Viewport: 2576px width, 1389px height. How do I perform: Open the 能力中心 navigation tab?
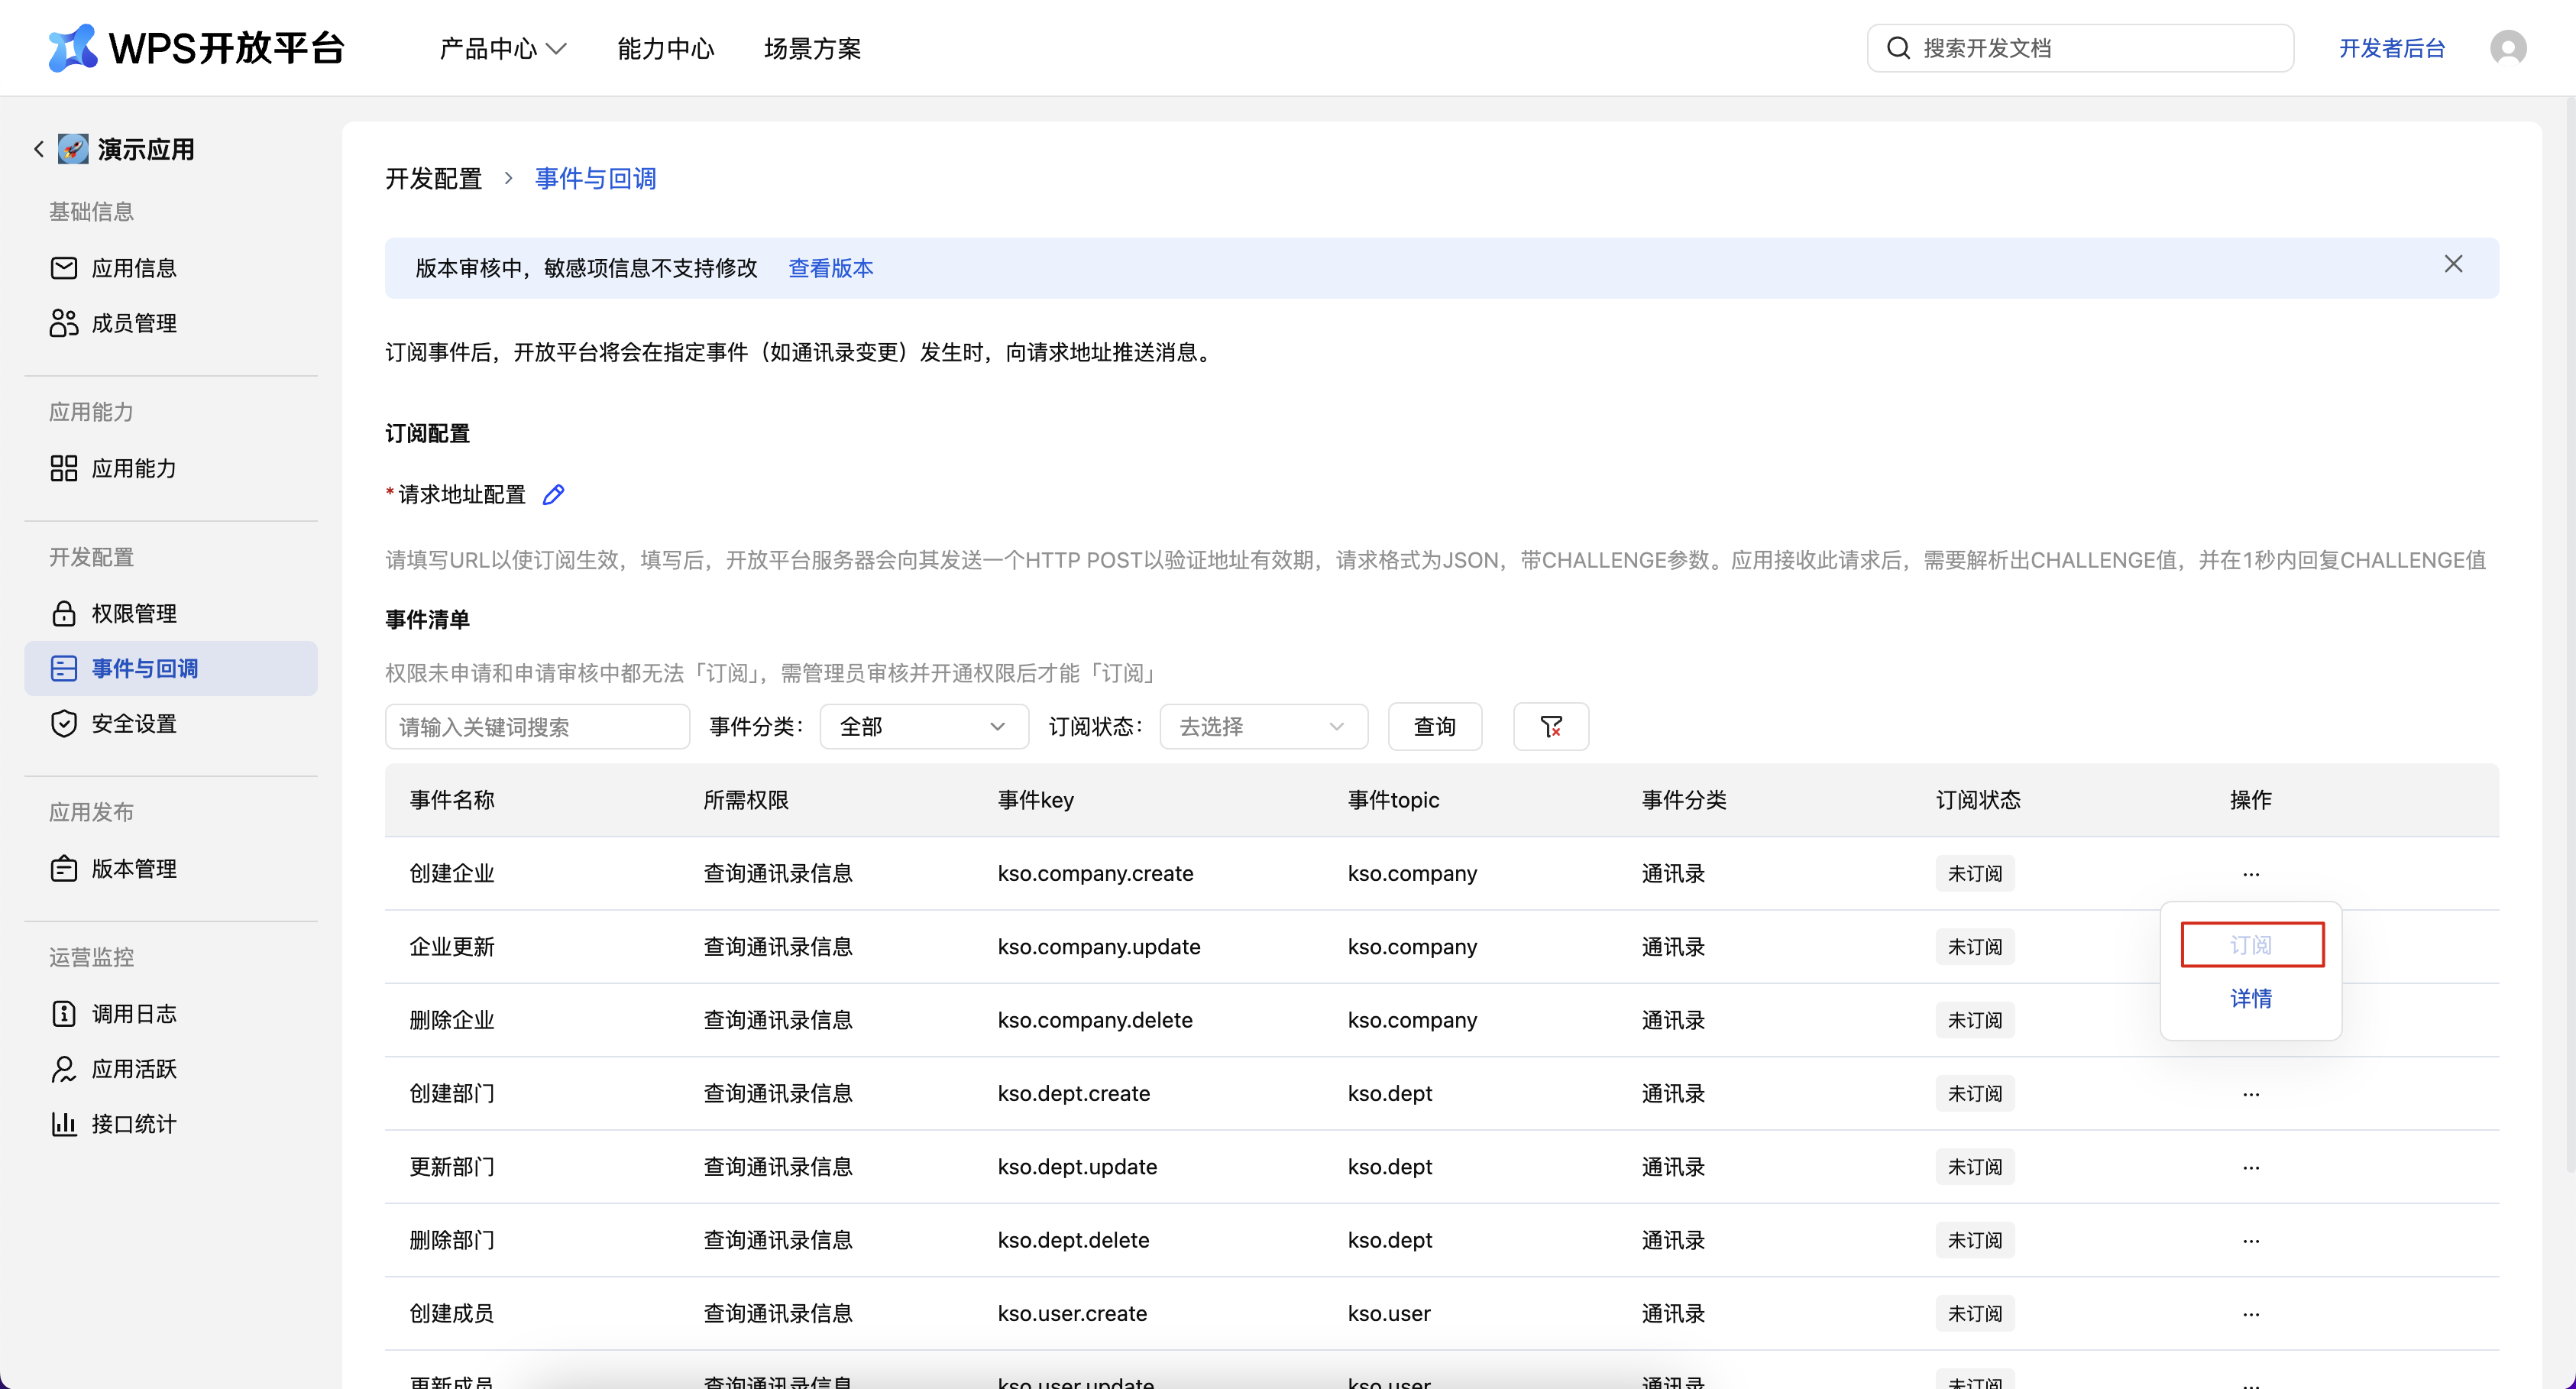coord(665,48)
